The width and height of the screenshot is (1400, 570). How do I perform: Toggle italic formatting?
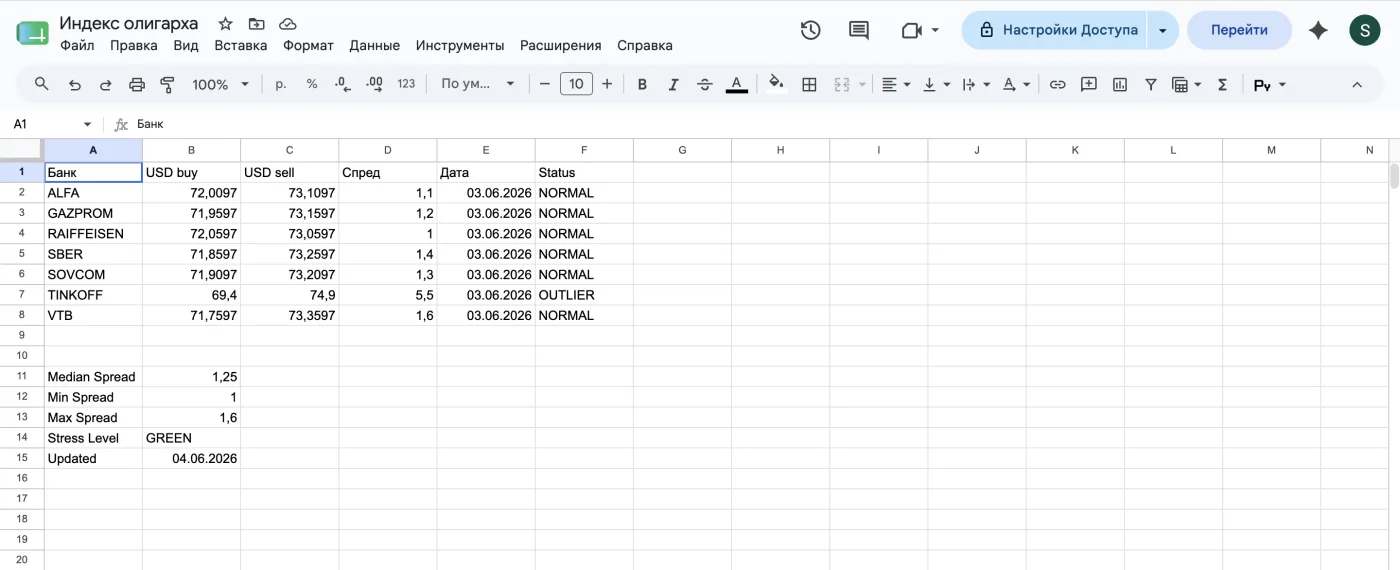[673, 84]
